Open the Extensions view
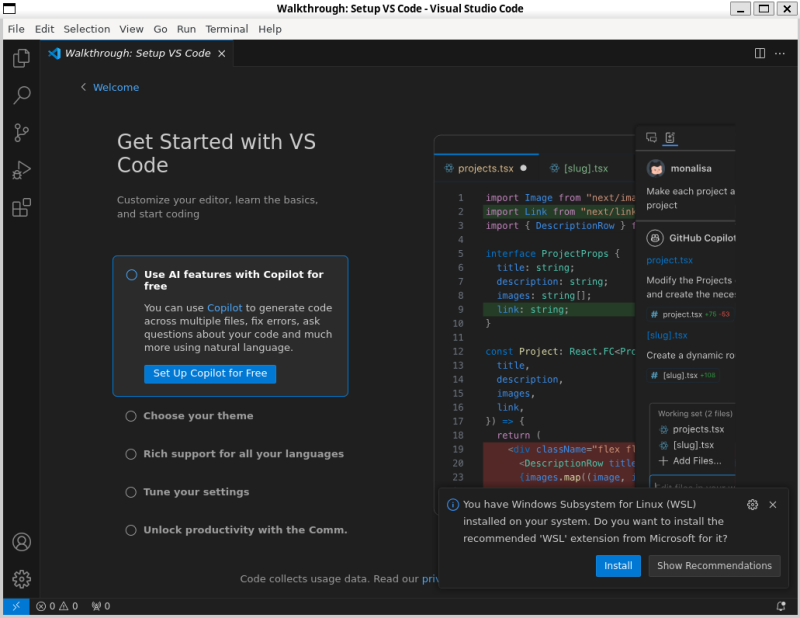Viewport: 800px width, 618px height. pyautogui.click(x=21, y=208)
